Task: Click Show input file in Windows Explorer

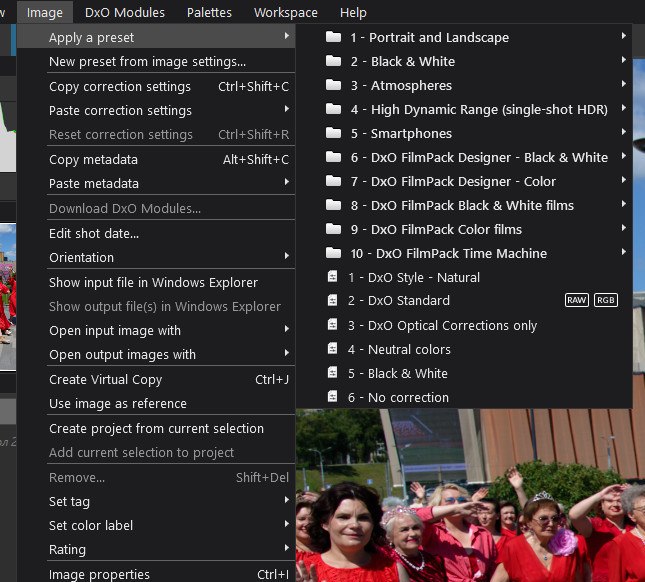Action: tap(156, 283)
